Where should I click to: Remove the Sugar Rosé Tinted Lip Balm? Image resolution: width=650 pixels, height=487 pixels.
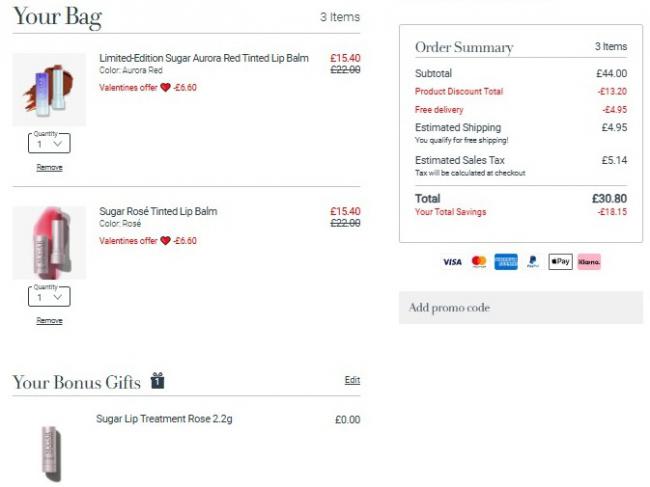click(x=49, y=321)
